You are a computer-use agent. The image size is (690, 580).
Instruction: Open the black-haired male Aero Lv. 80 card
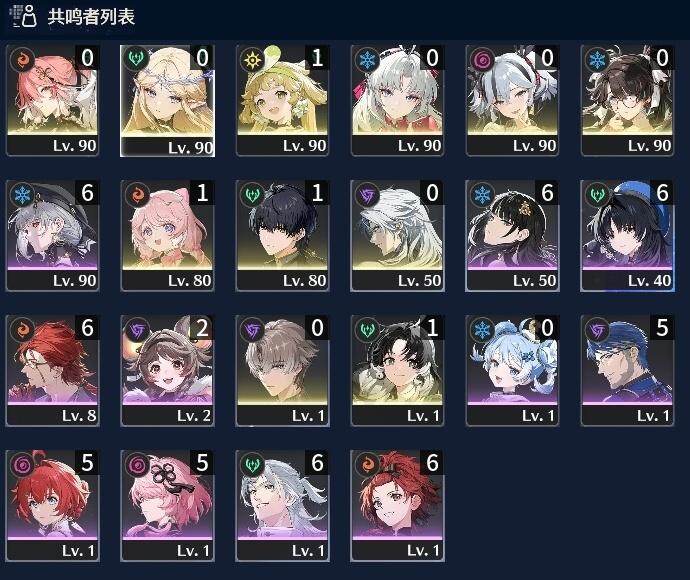pyautogui.click(x=282, y=235)
